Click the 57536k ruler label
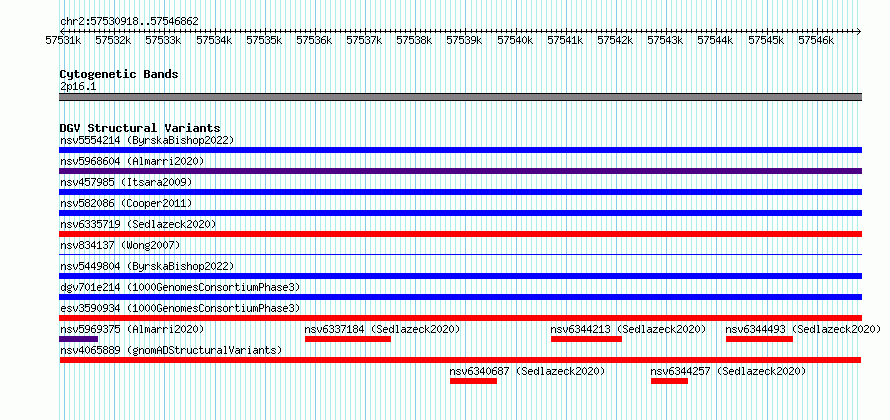Screen dimensions: 890x420 pyautogui.click(x=314, y=40)
